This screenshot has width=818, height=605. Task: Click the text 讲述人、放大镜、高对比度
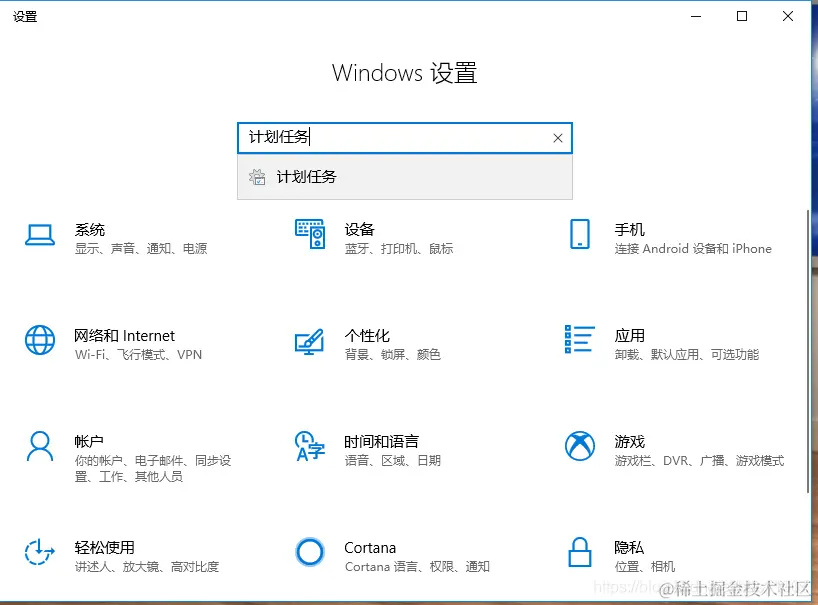tap(147, 567)
